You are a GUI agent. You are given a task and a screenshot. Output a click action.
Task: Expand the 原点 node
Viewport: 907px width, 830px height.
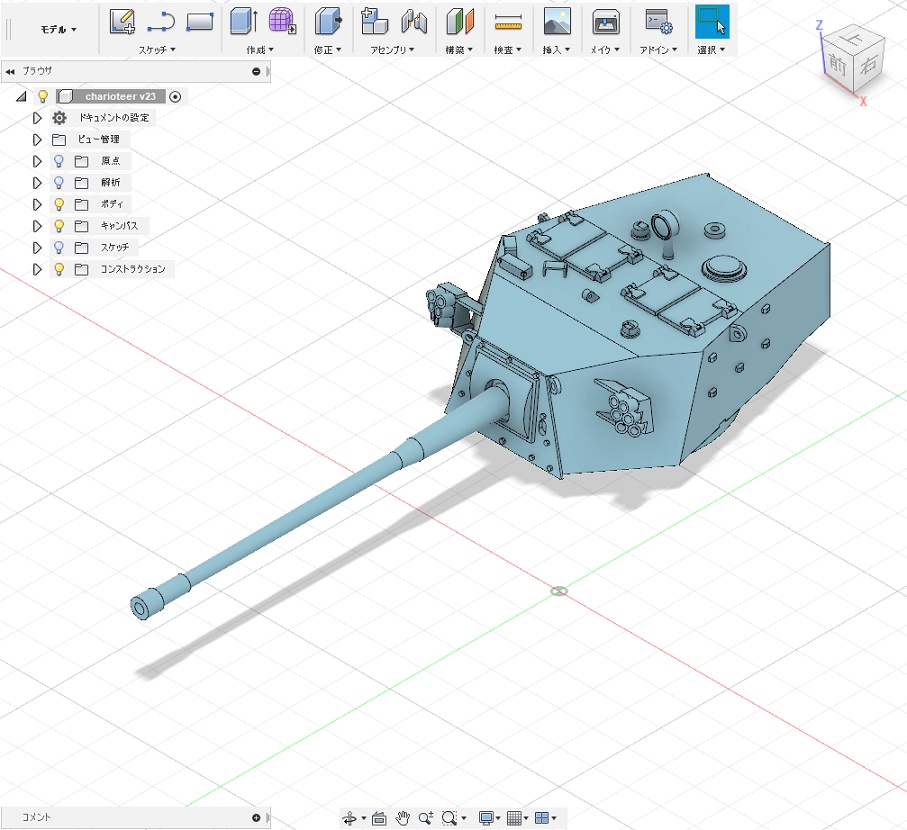click(37, 161)
